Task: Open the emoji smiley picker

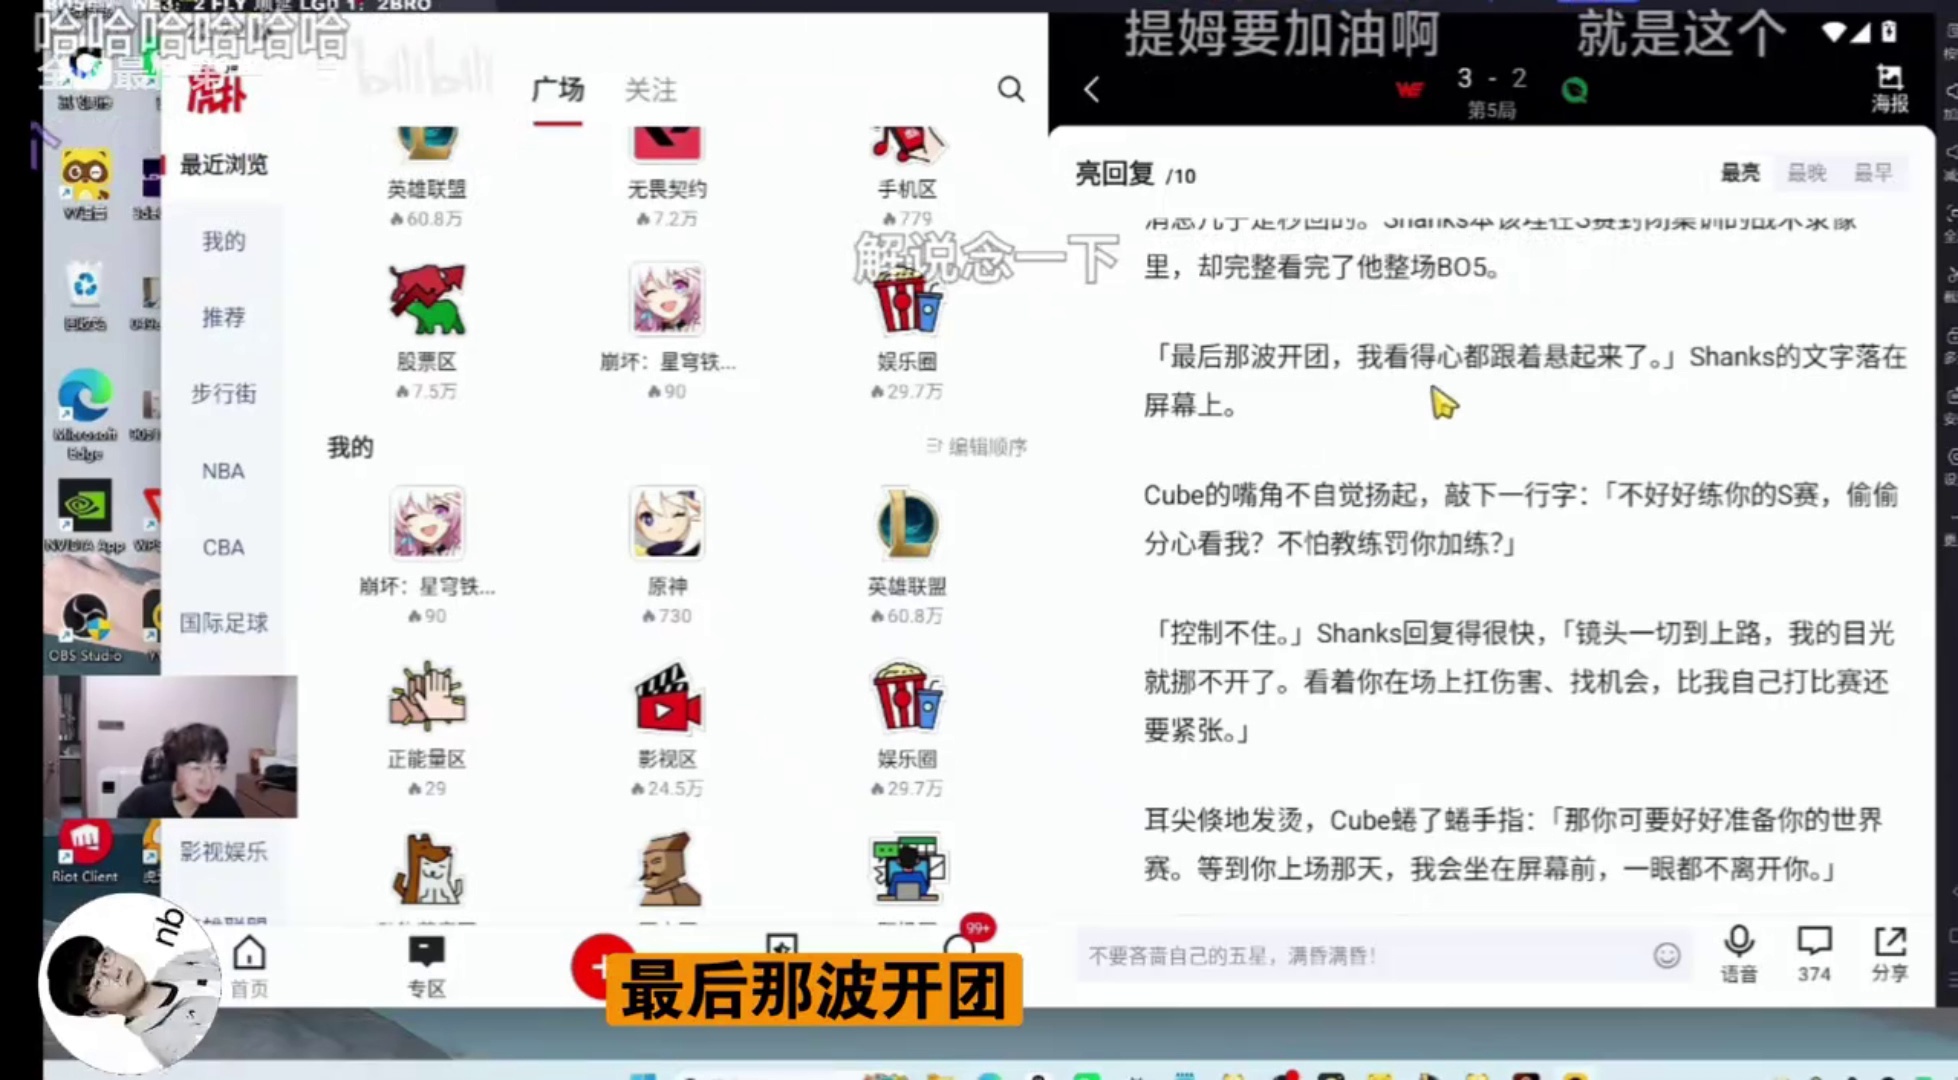Action: pyautogui.click(x=1667, y=956)
